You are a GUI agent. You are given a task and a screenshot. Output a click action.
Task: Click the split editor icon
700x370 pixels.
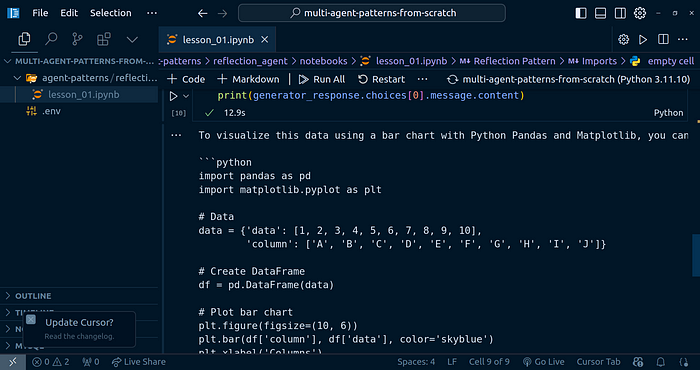663,40
